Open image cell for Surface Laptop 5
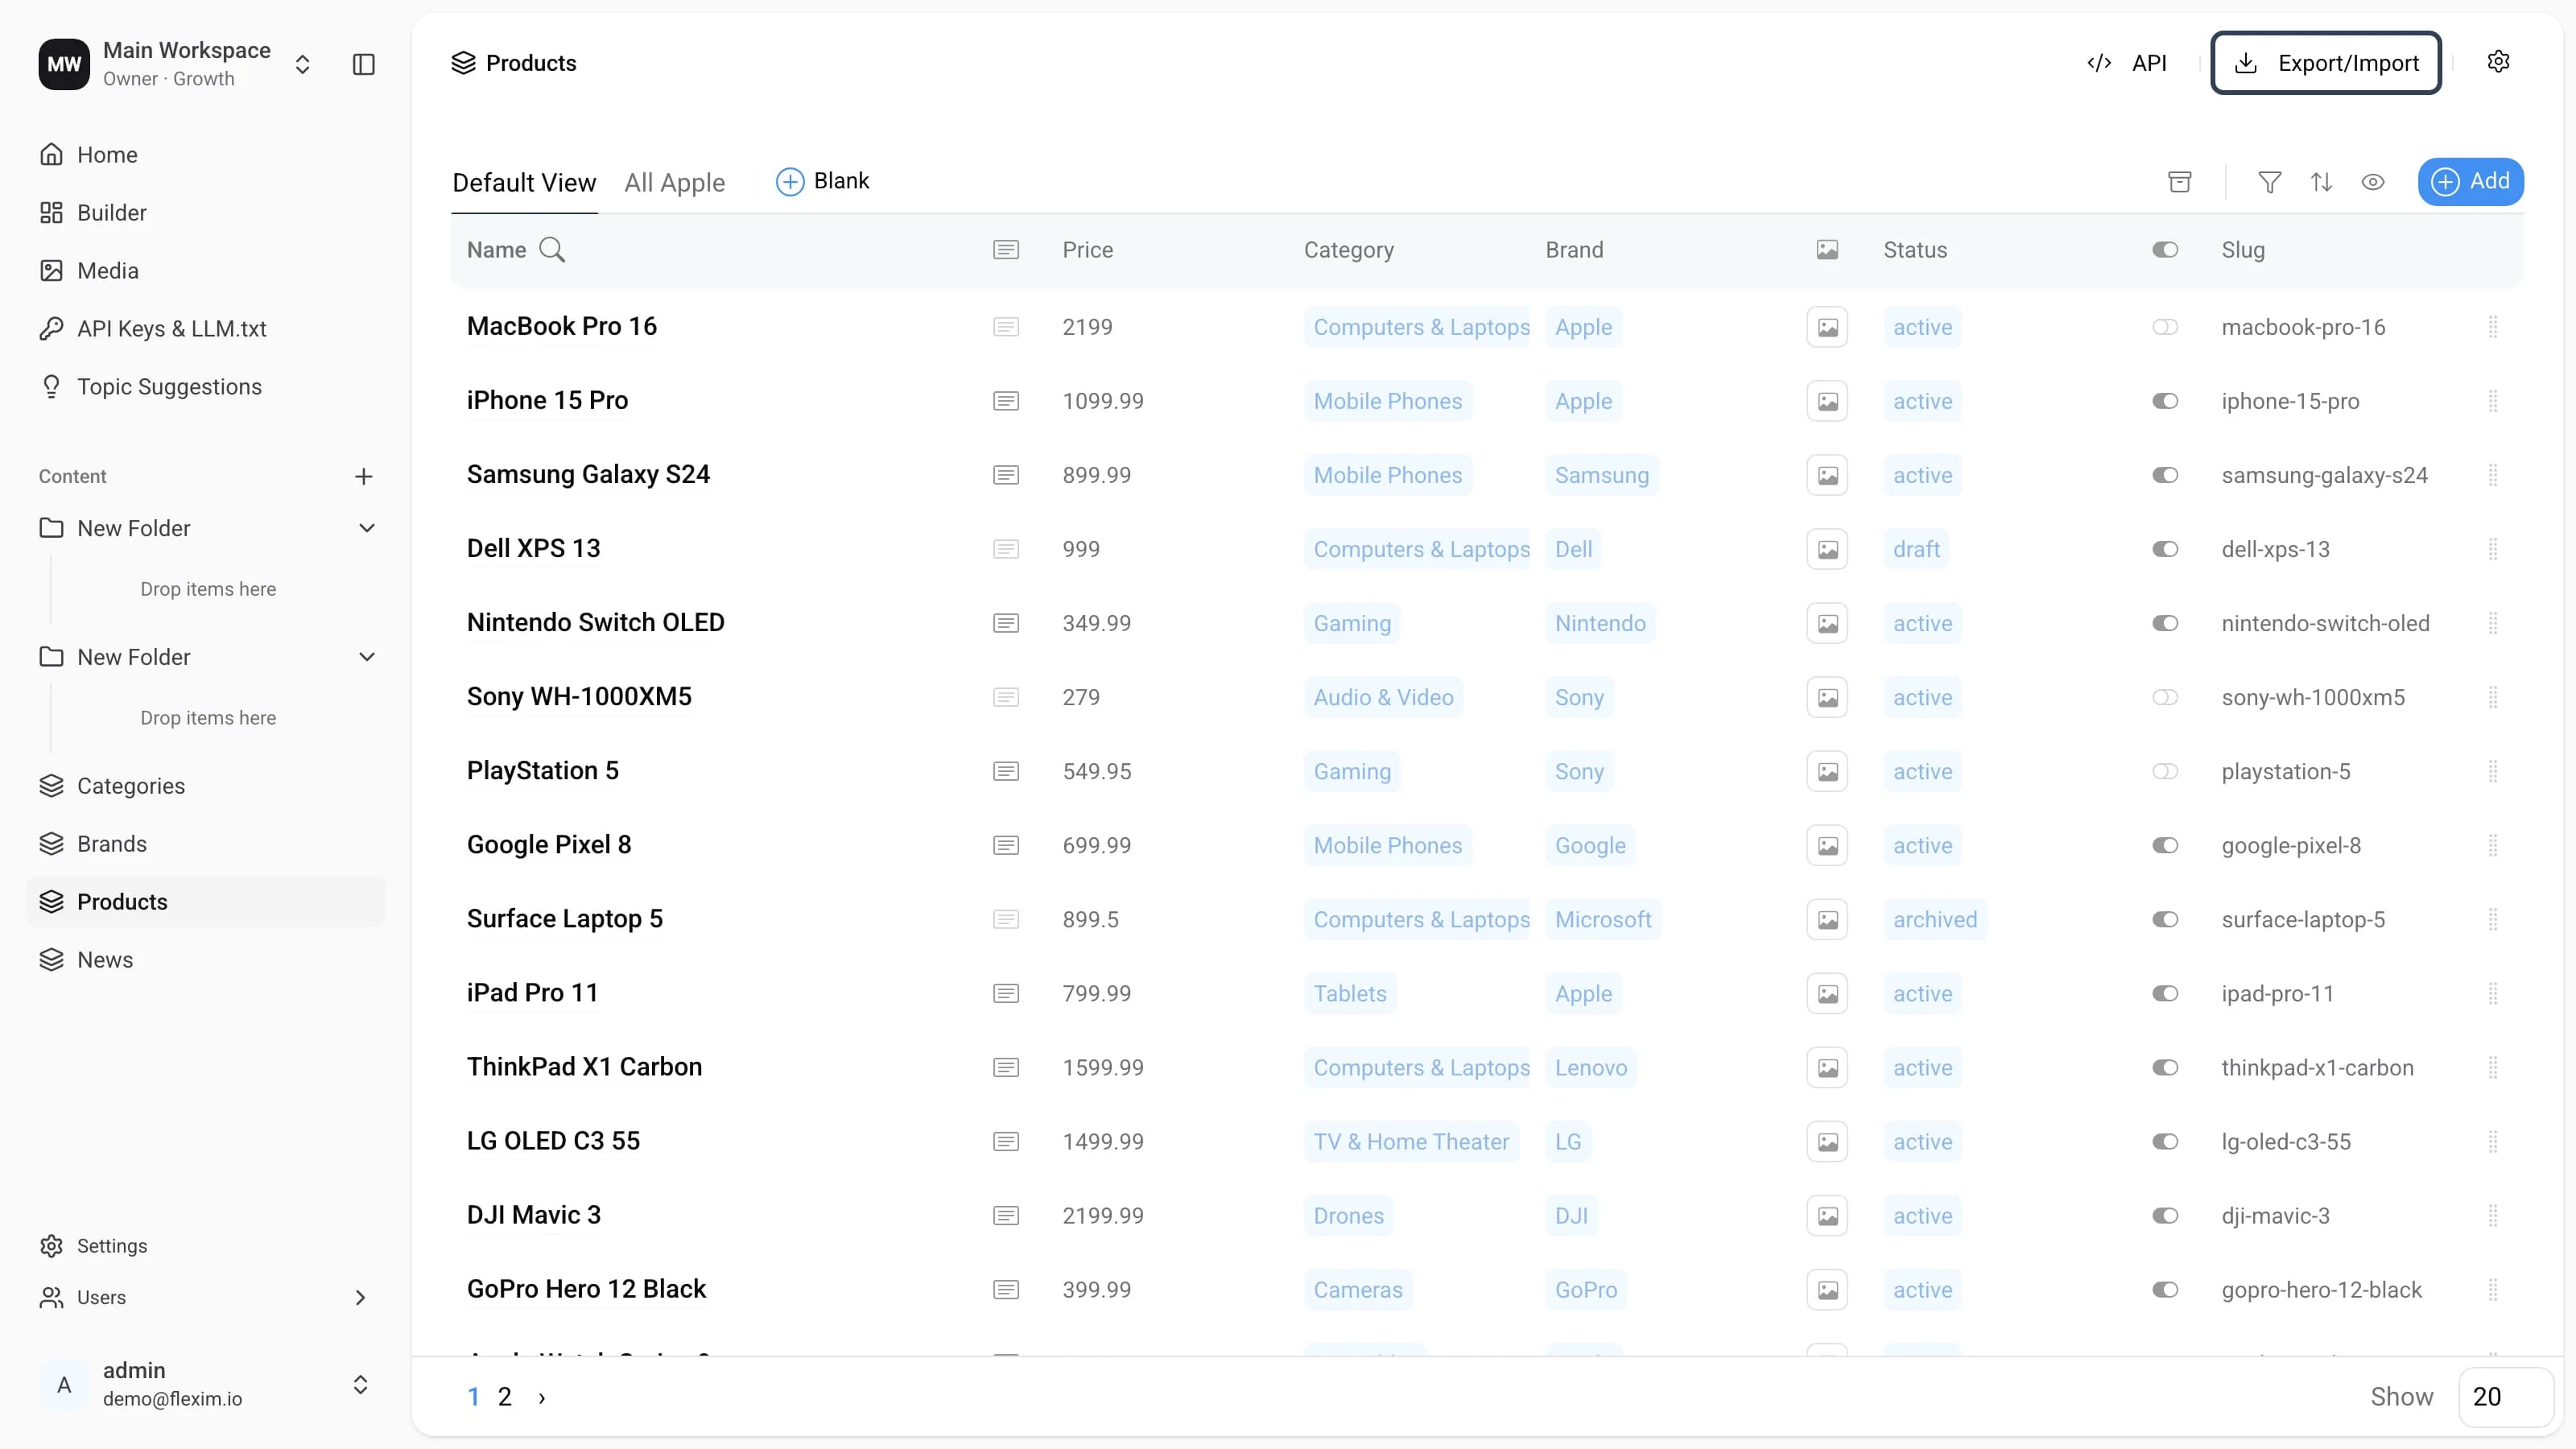This screenshot has width=2576, height=1449. point(1827,919)
